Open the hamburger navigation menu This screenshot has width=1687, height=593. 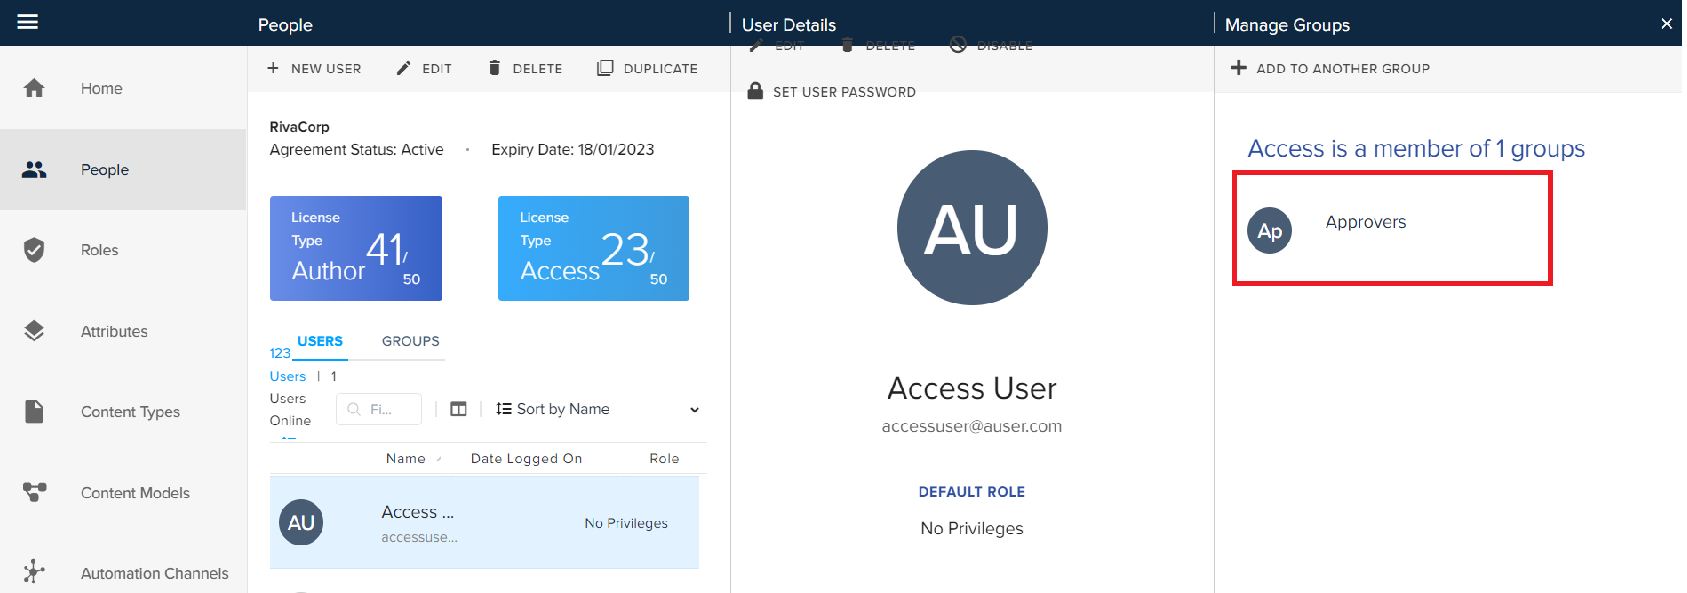click(x=28, y=22)
